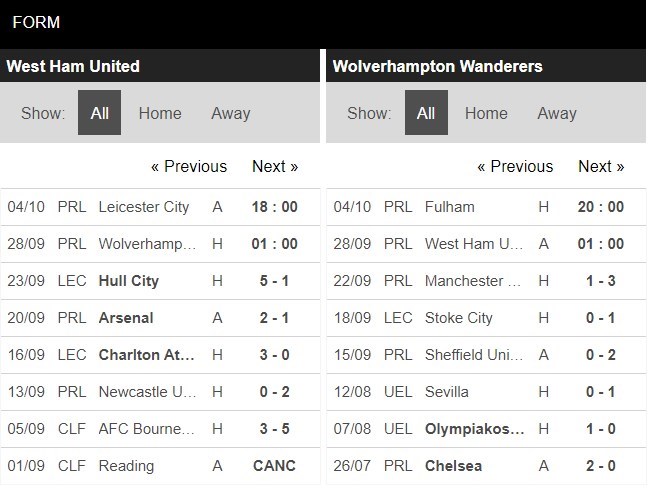
Task: Switch Wolverhampton form to Home matches
Action: (x=486, y=113)
